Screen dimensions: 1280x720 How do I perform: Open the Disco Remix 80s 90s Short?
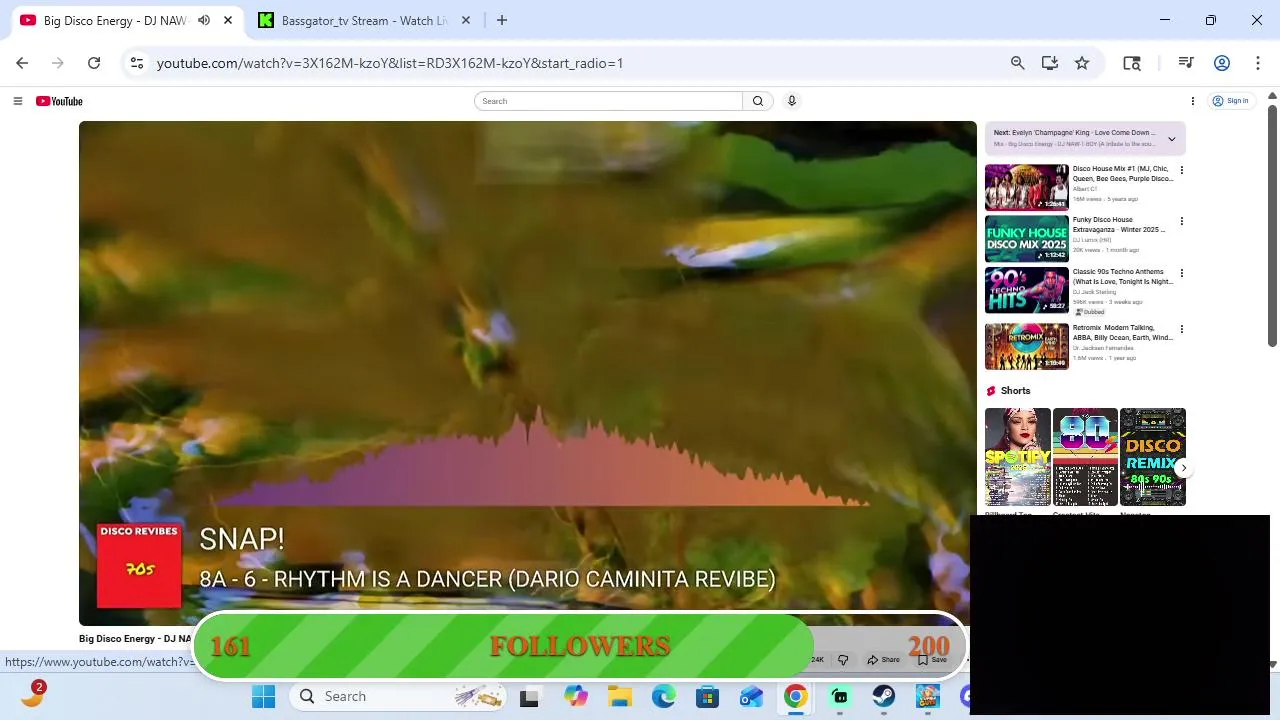tap(1153, 457)
